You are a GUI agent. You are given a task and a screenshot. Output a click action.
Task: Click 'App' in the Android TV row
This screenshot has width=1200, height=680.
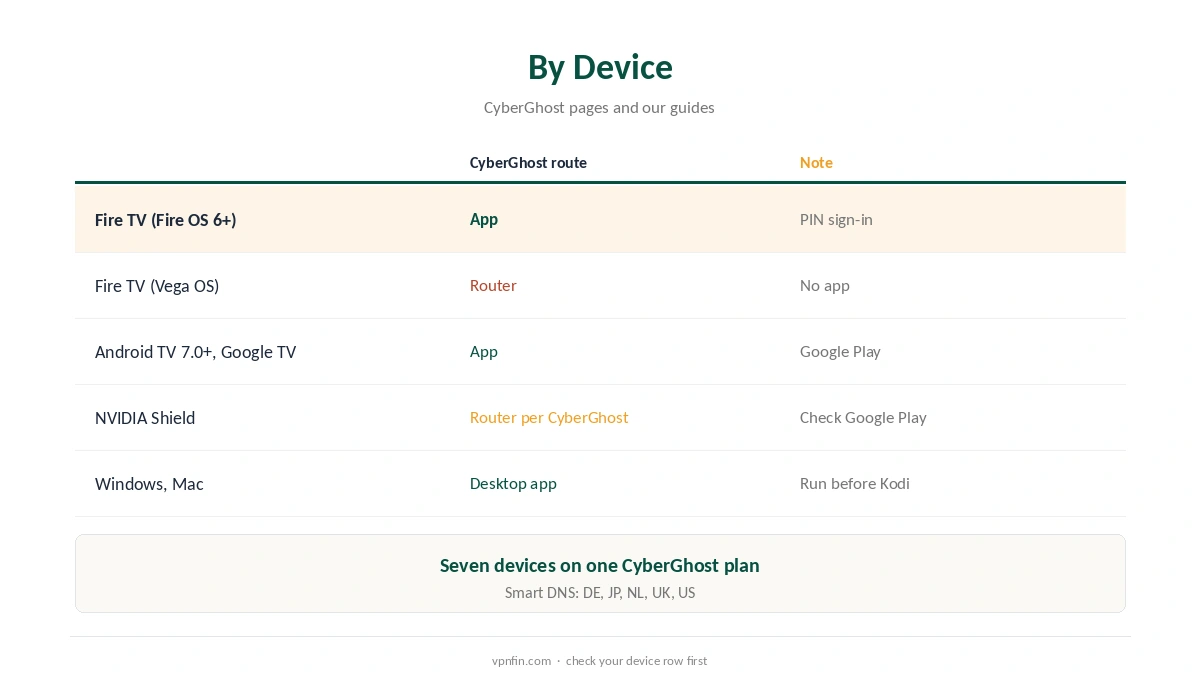click(x=484, y=351)
